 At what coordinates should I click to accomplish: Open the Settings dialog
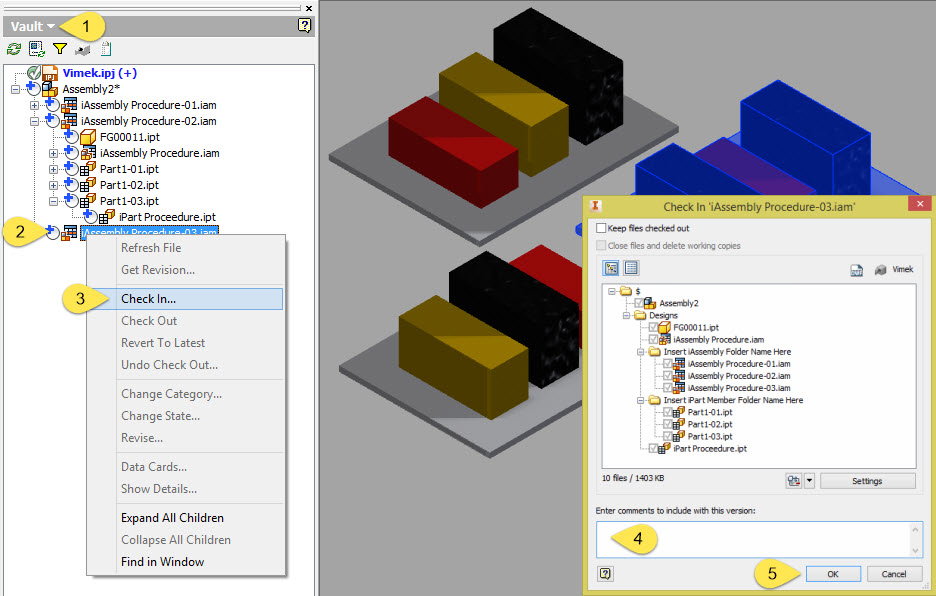tap(867, 480)
